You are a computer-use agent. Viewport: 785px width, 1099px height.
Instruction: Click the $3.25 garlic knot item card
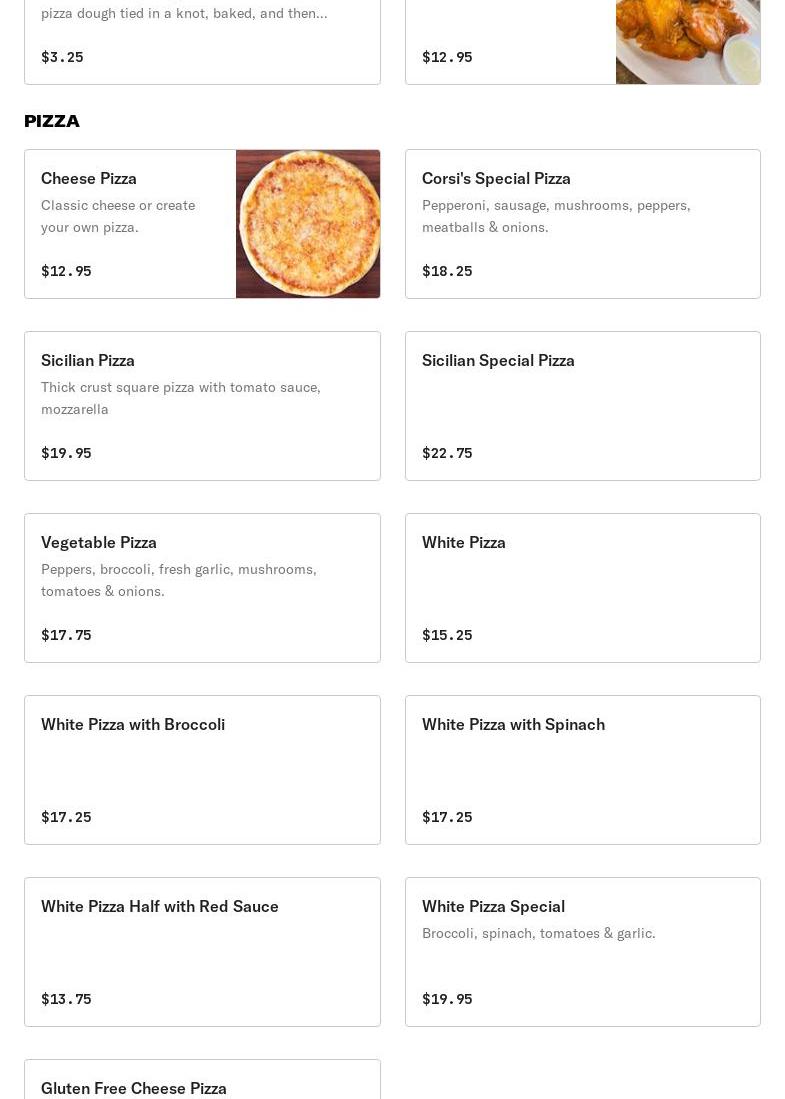202,42
